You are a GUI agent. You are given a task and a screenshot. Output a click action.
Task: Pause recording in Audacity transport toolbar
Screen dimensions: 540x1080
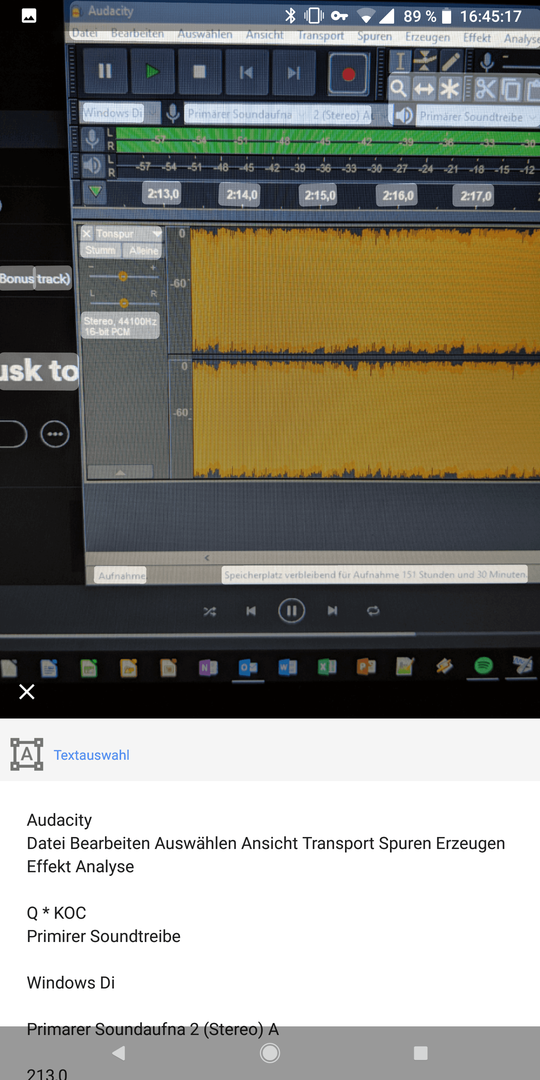coord(105,71)
